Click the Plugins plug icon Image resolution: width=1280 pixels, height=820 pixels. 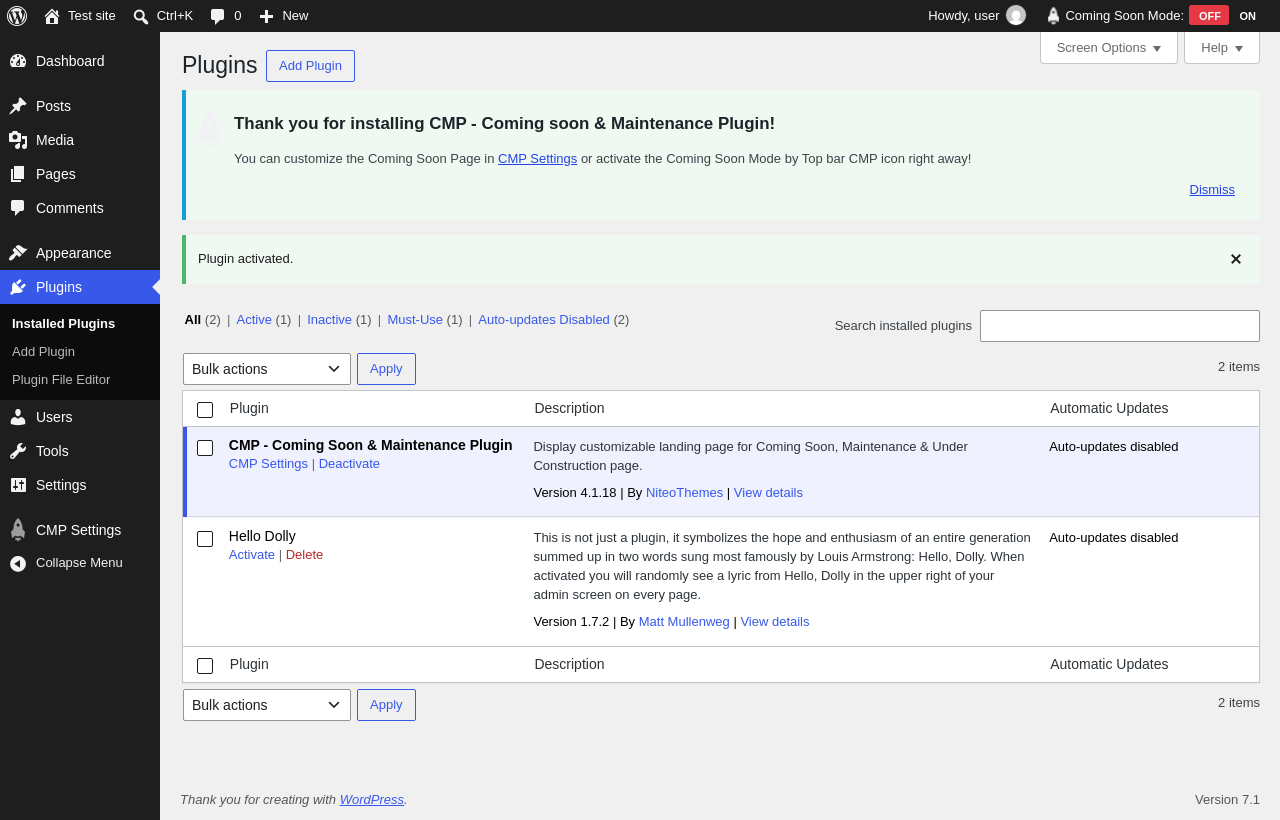18,287
